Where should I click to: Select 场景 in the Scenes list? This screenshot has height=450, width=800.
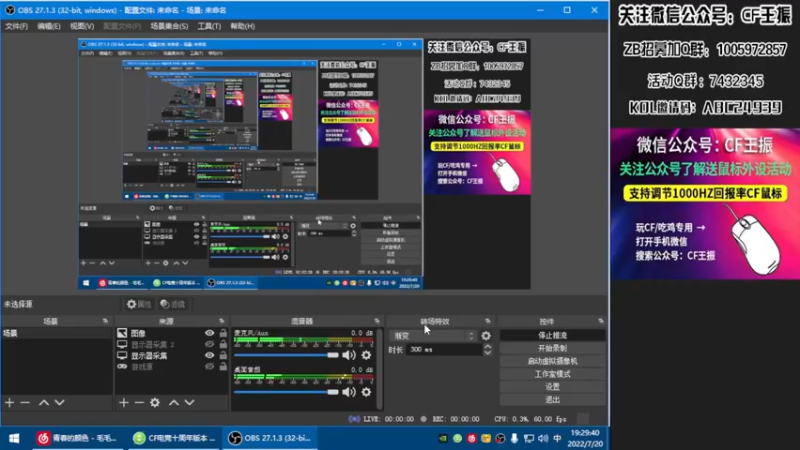(56, 333)
